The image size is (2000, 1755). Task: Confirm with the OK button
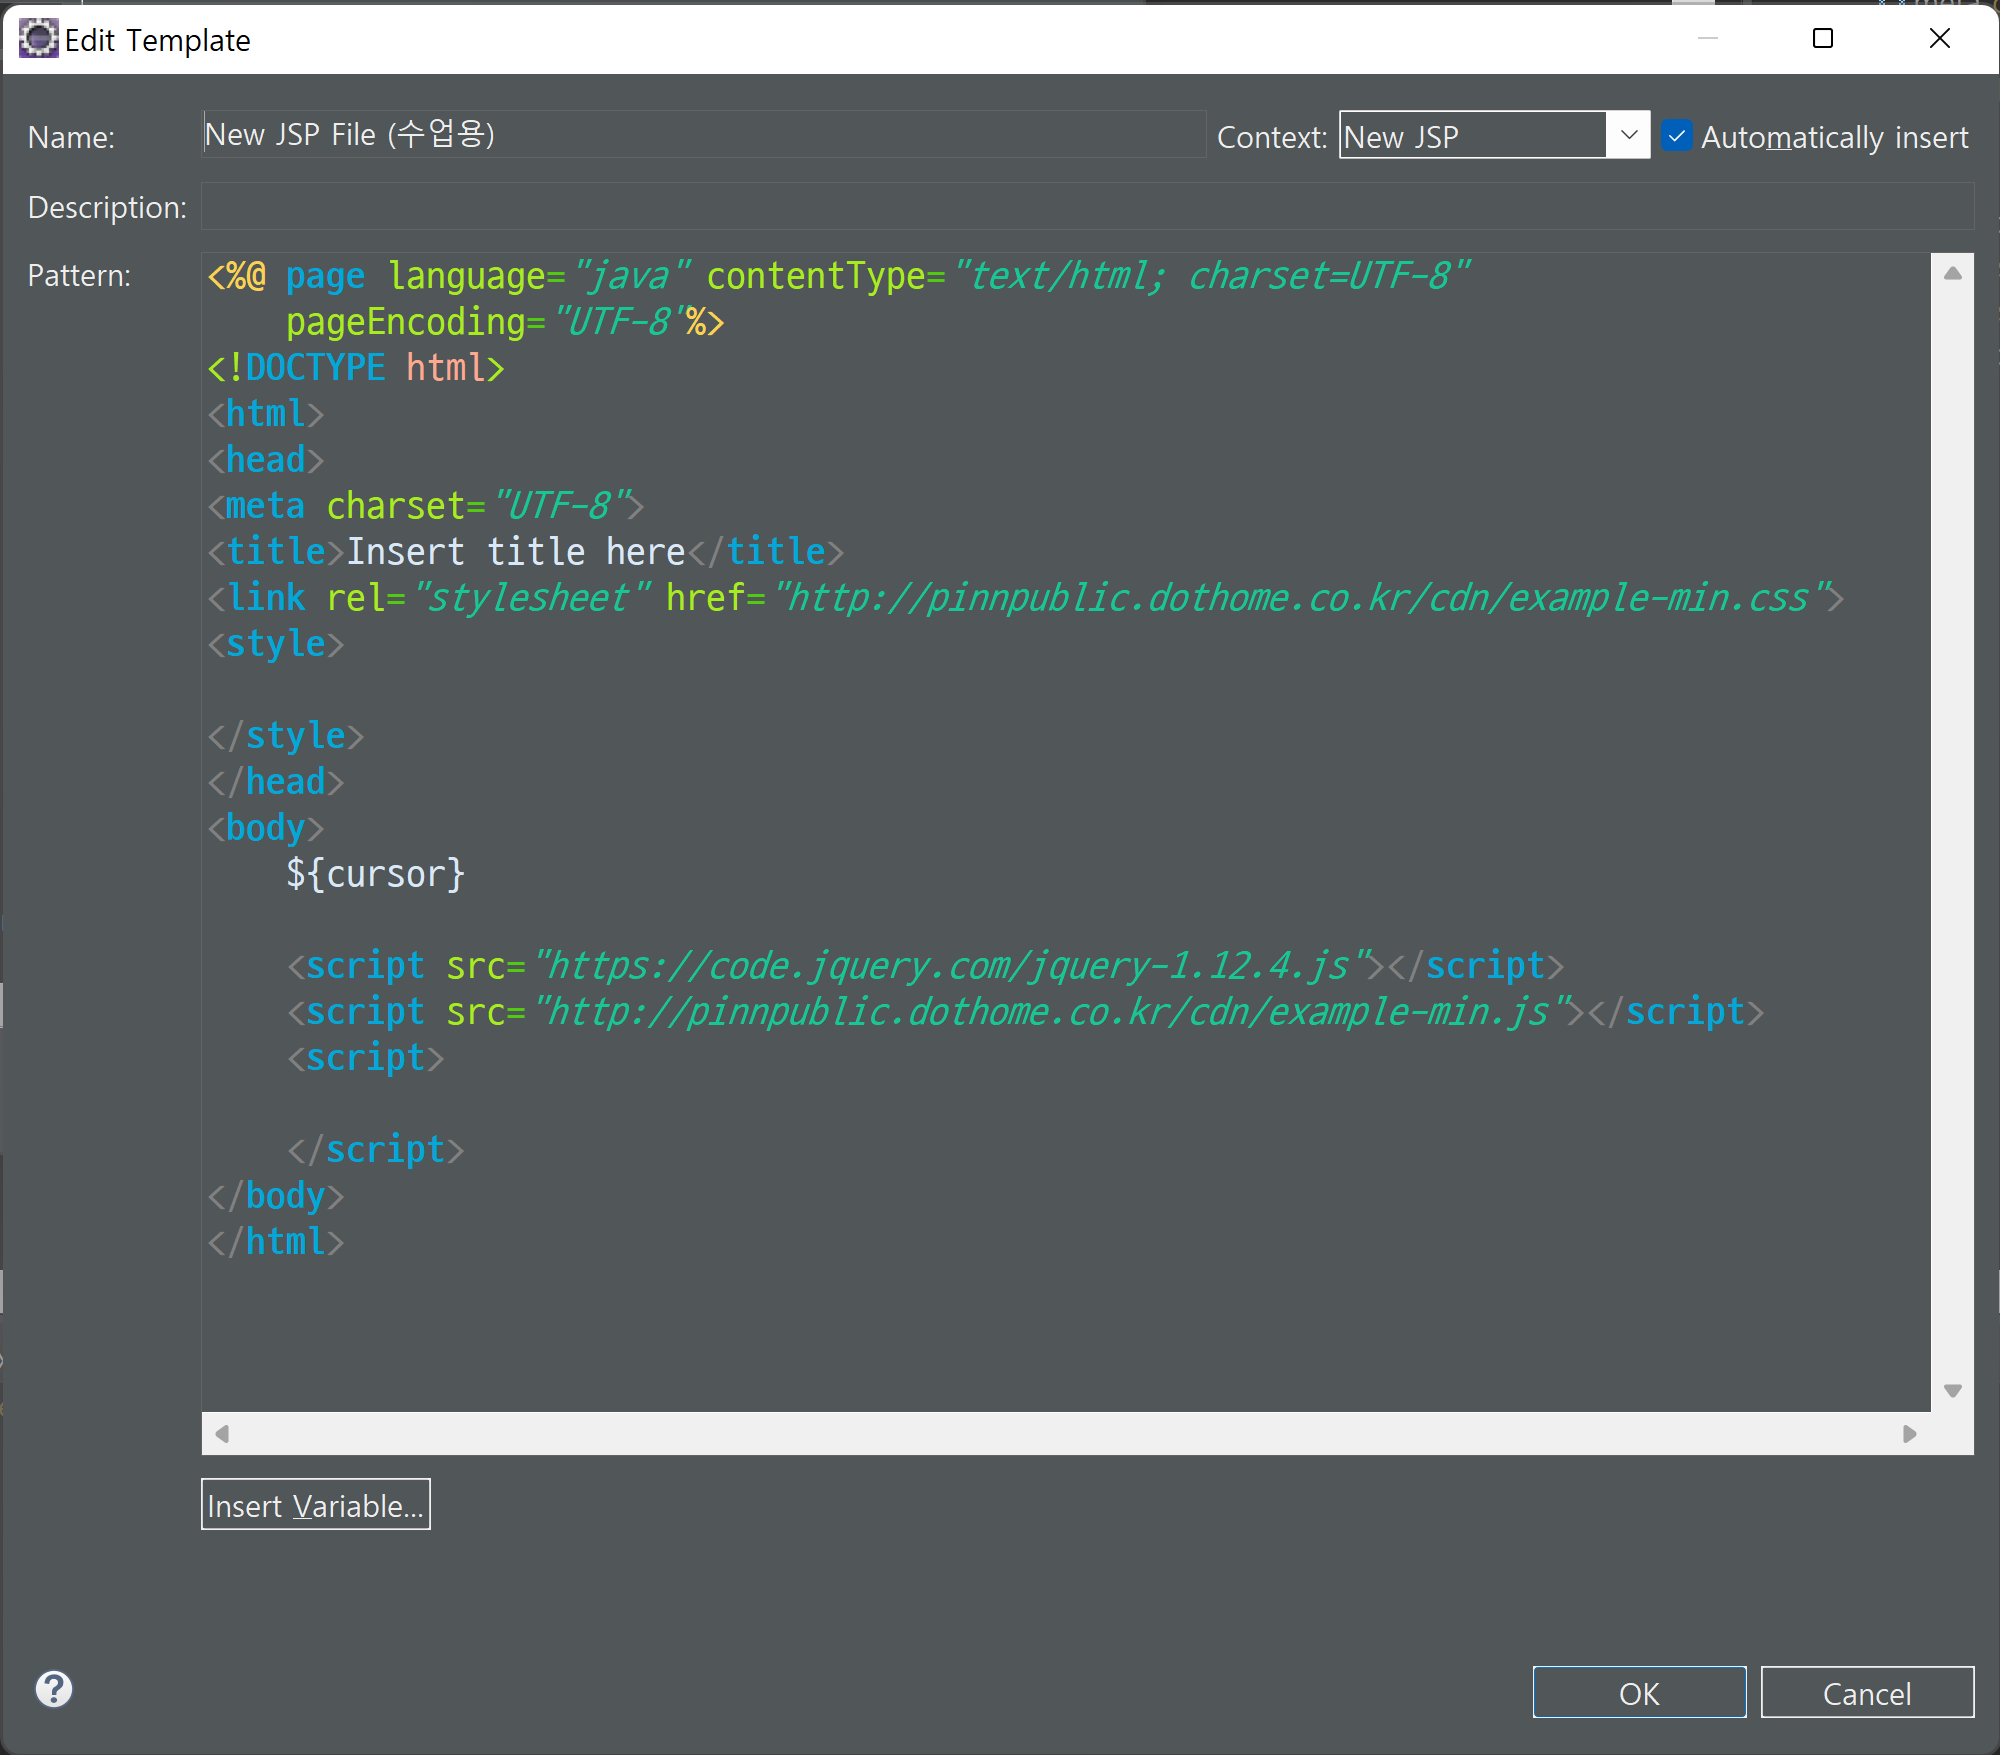(x=1639, y=1692)
